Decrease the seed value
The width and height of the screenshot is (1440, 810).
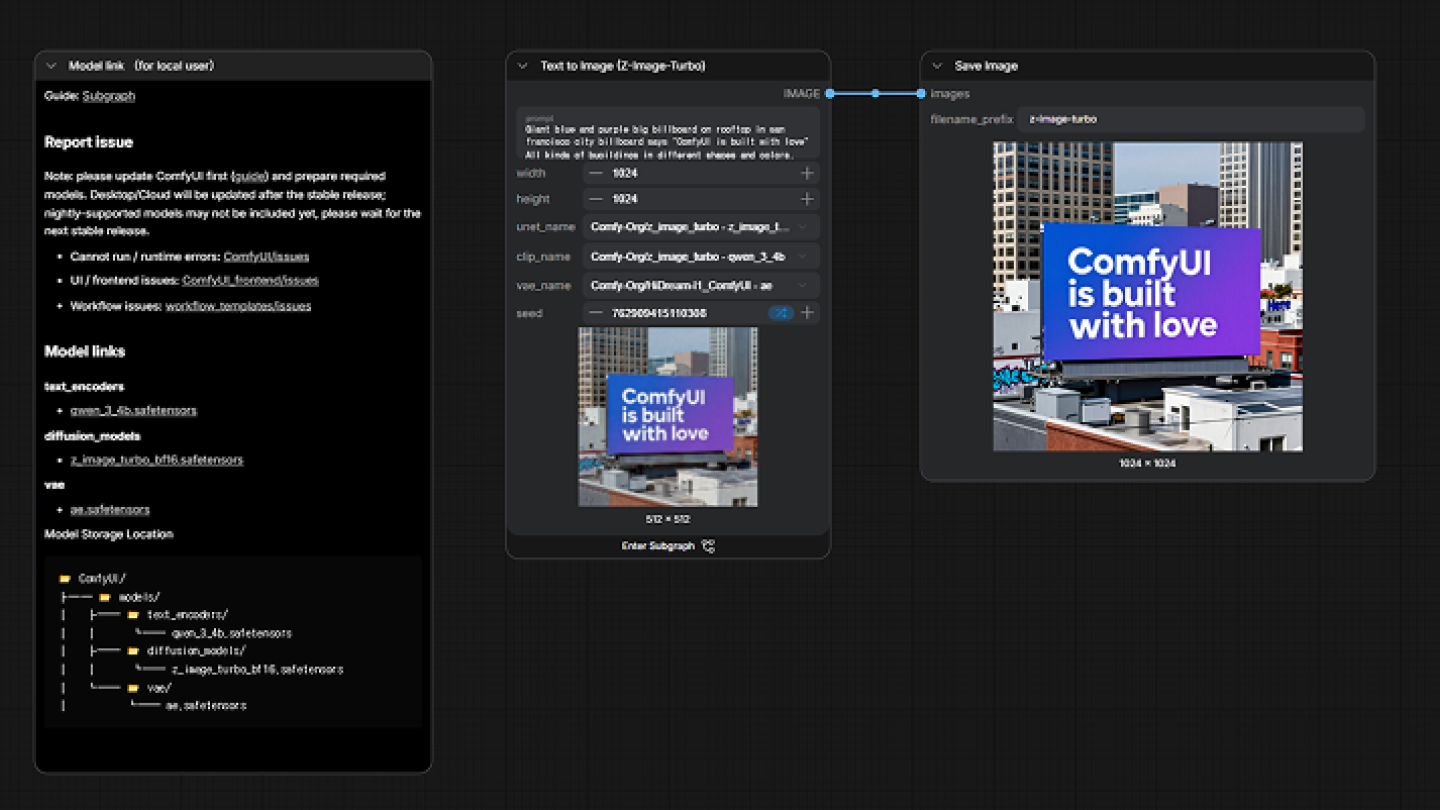[x=596, y=313]
